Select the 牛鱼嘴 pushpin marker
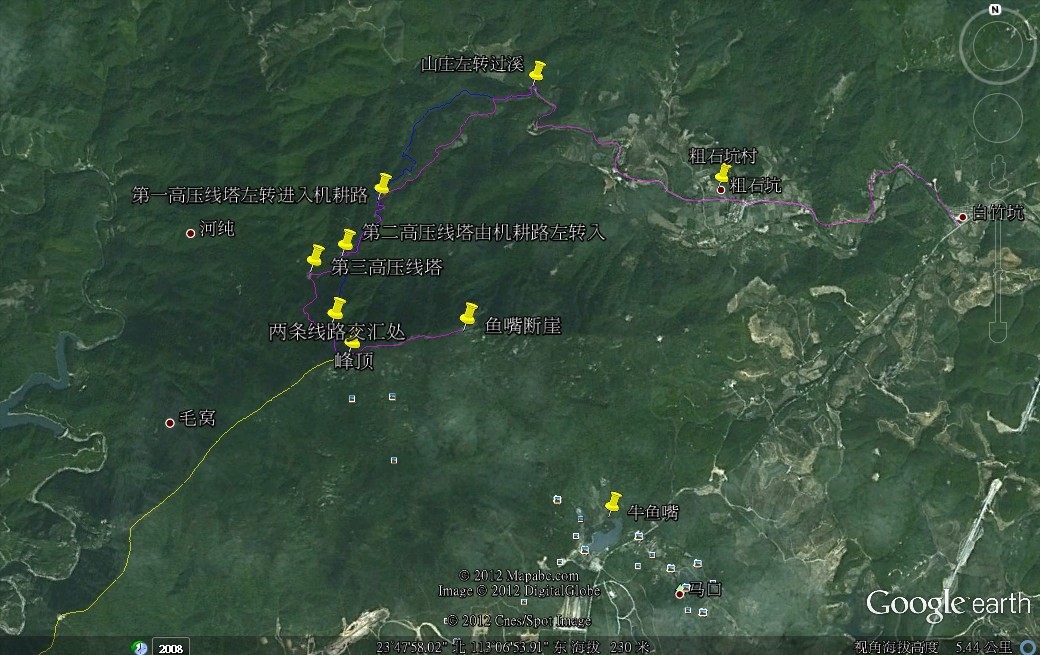Screen dimensions: 1040x655 coord(613,502)
